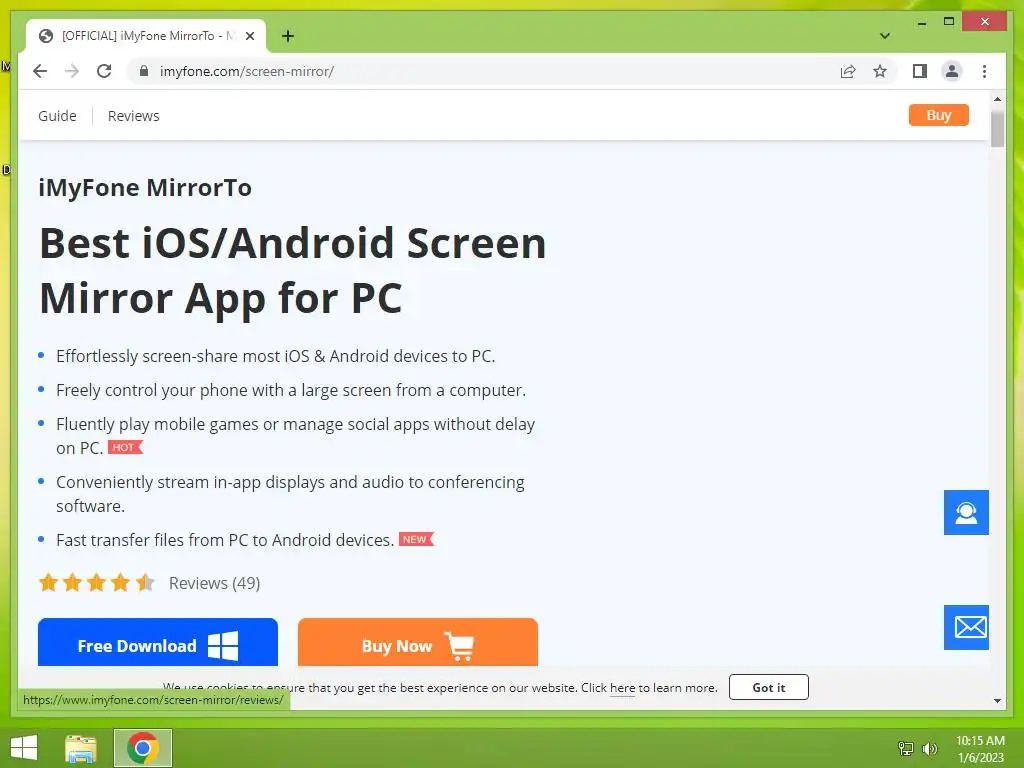1024x768 pixels.
Task: Click 'iMyFone MirrorTo' product title
Action: (145, 188)
